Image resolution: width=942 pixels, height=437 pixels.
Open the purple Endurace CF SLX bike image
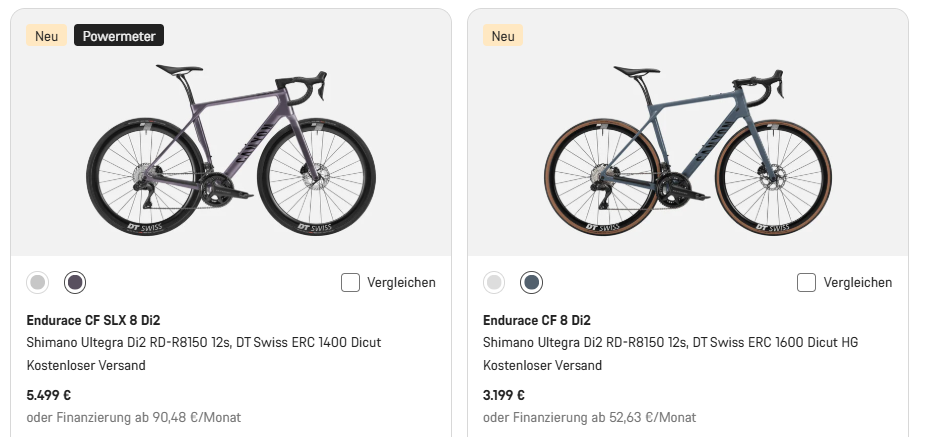(x=230, y=150)
